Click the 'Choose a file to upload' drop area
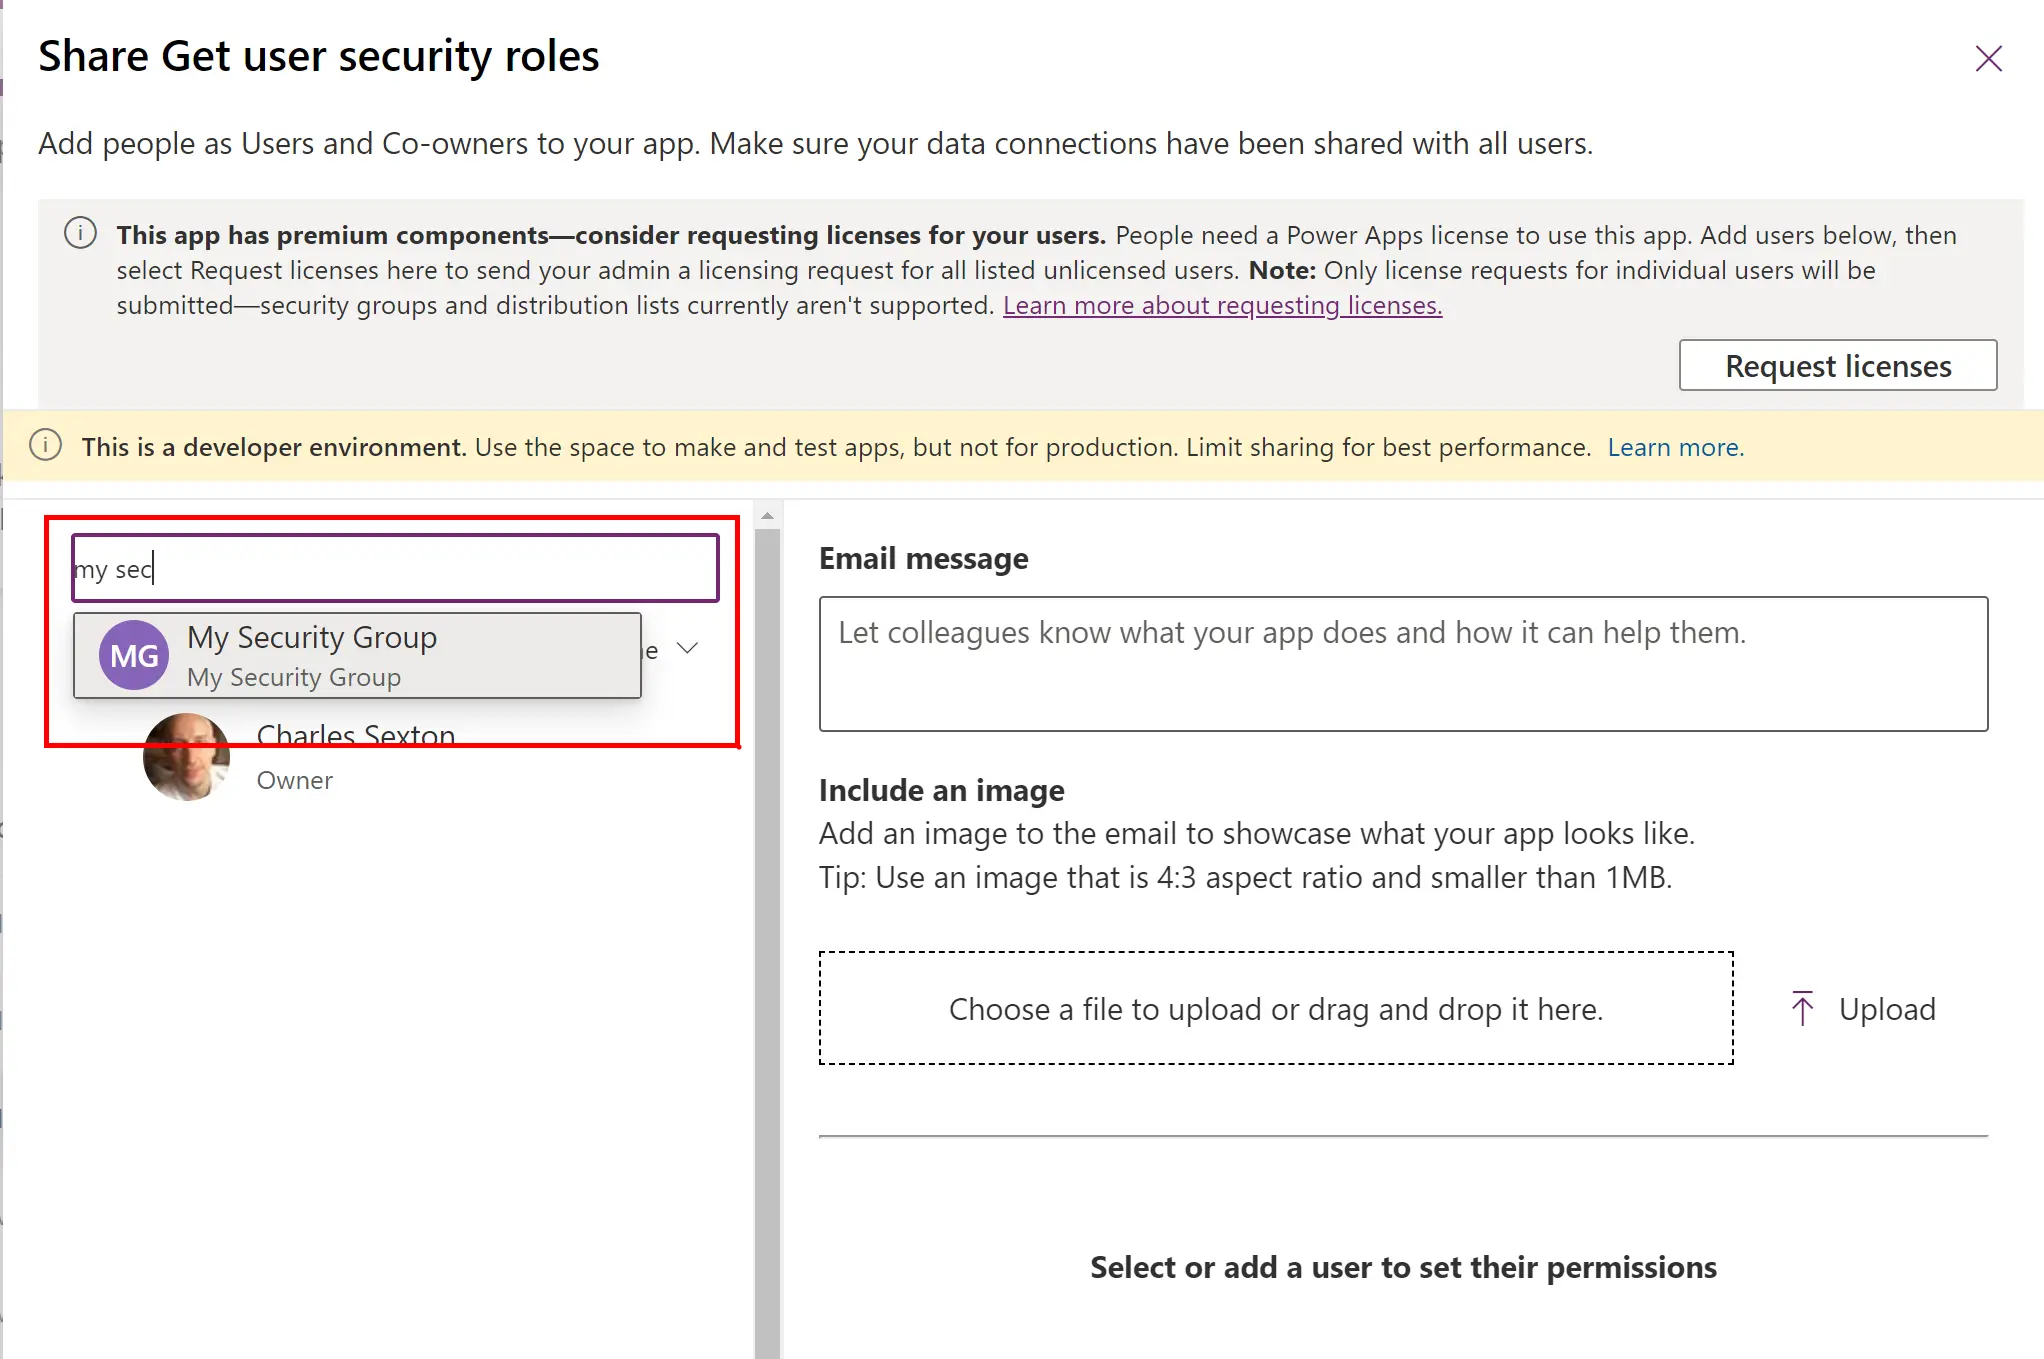 click(x=1276, y=1008)
